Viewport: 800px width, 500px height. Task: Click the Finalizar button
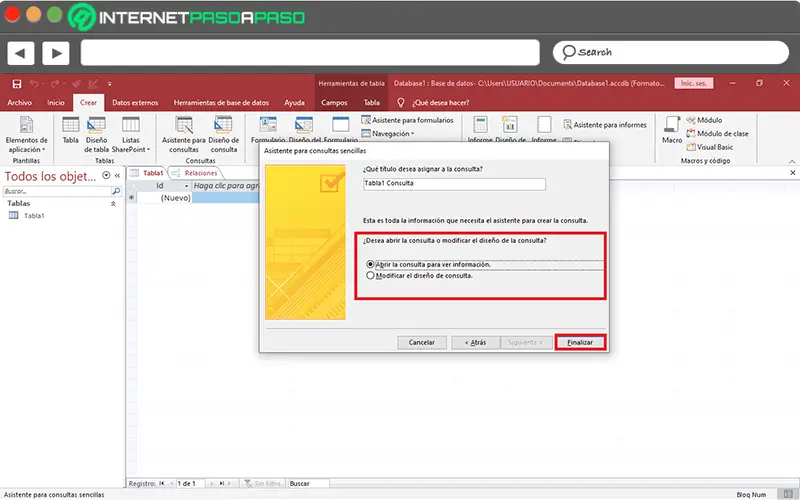[x=580, y=342]
